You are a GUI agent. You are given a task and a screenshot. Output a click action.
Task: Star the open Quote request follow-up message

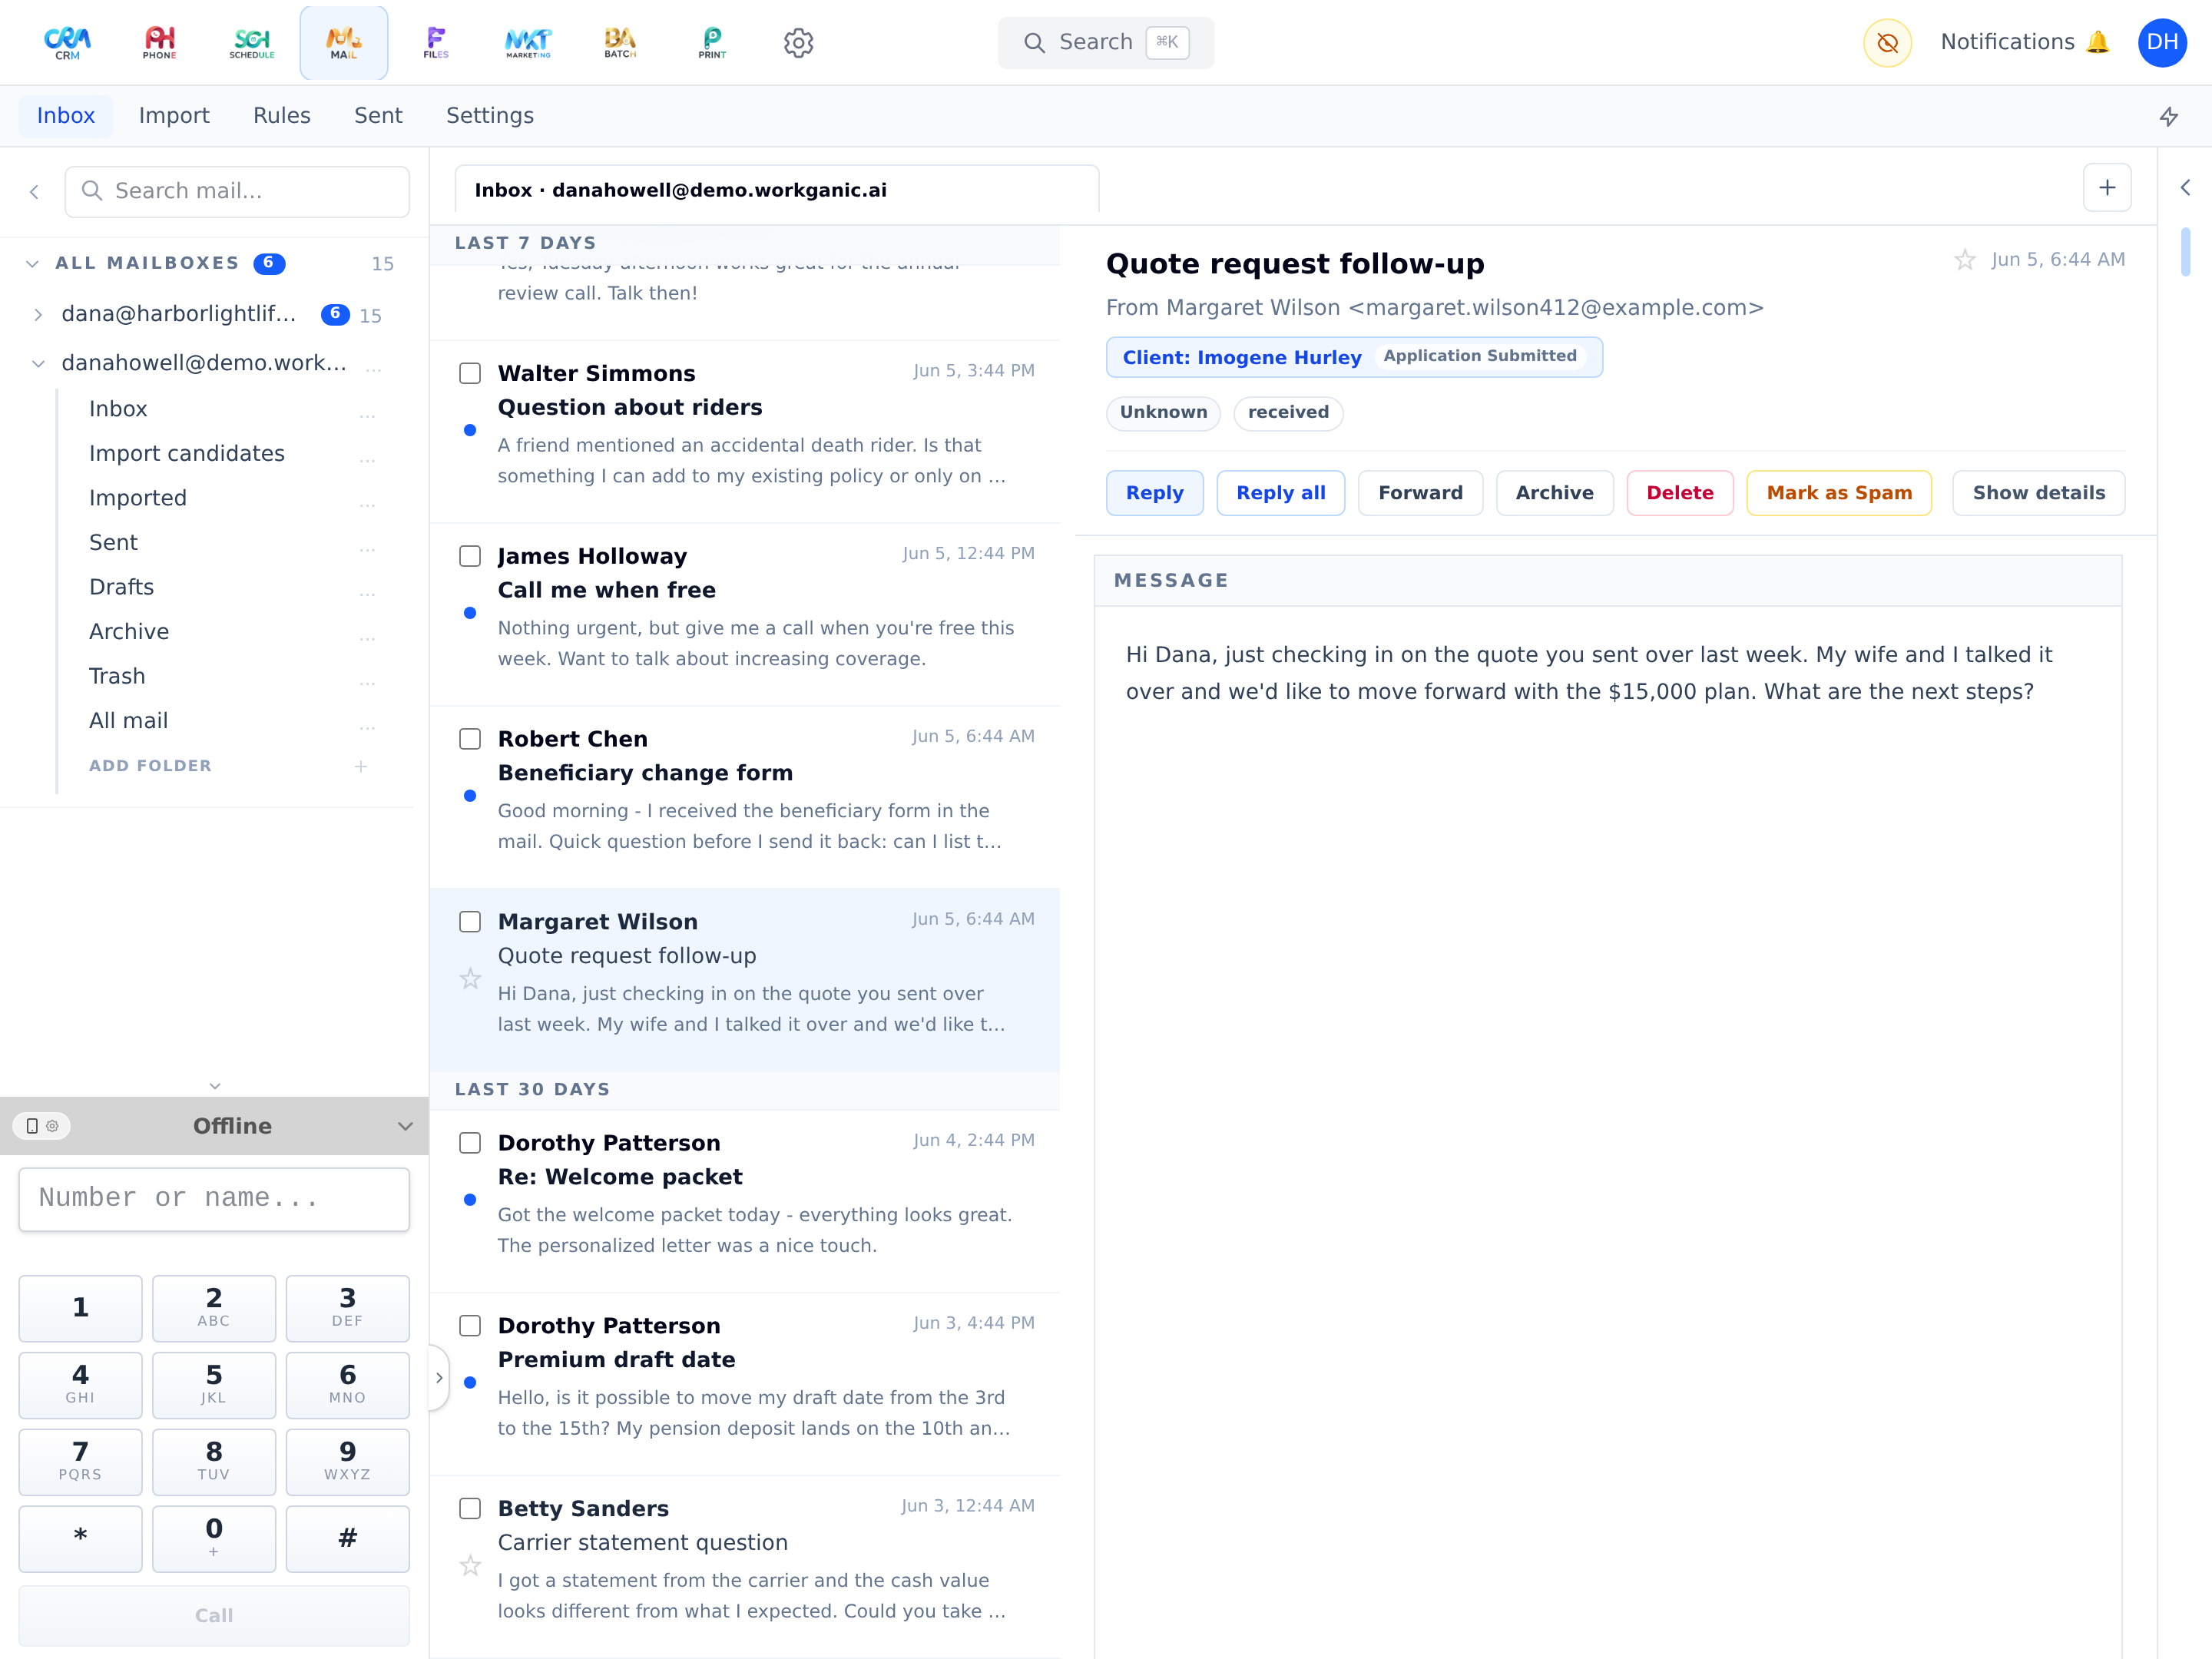(1964, 260)
